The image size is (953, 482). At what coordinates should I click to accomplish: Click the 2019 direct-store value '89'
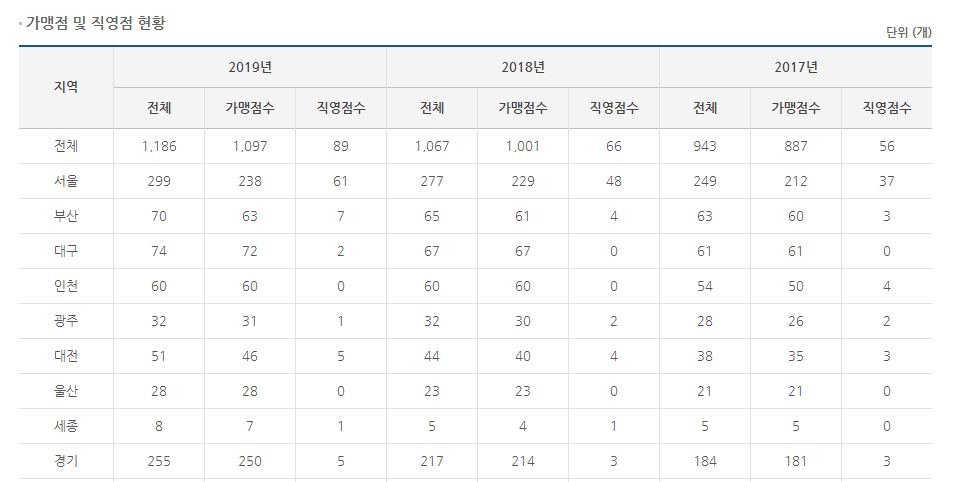[340, 146]
